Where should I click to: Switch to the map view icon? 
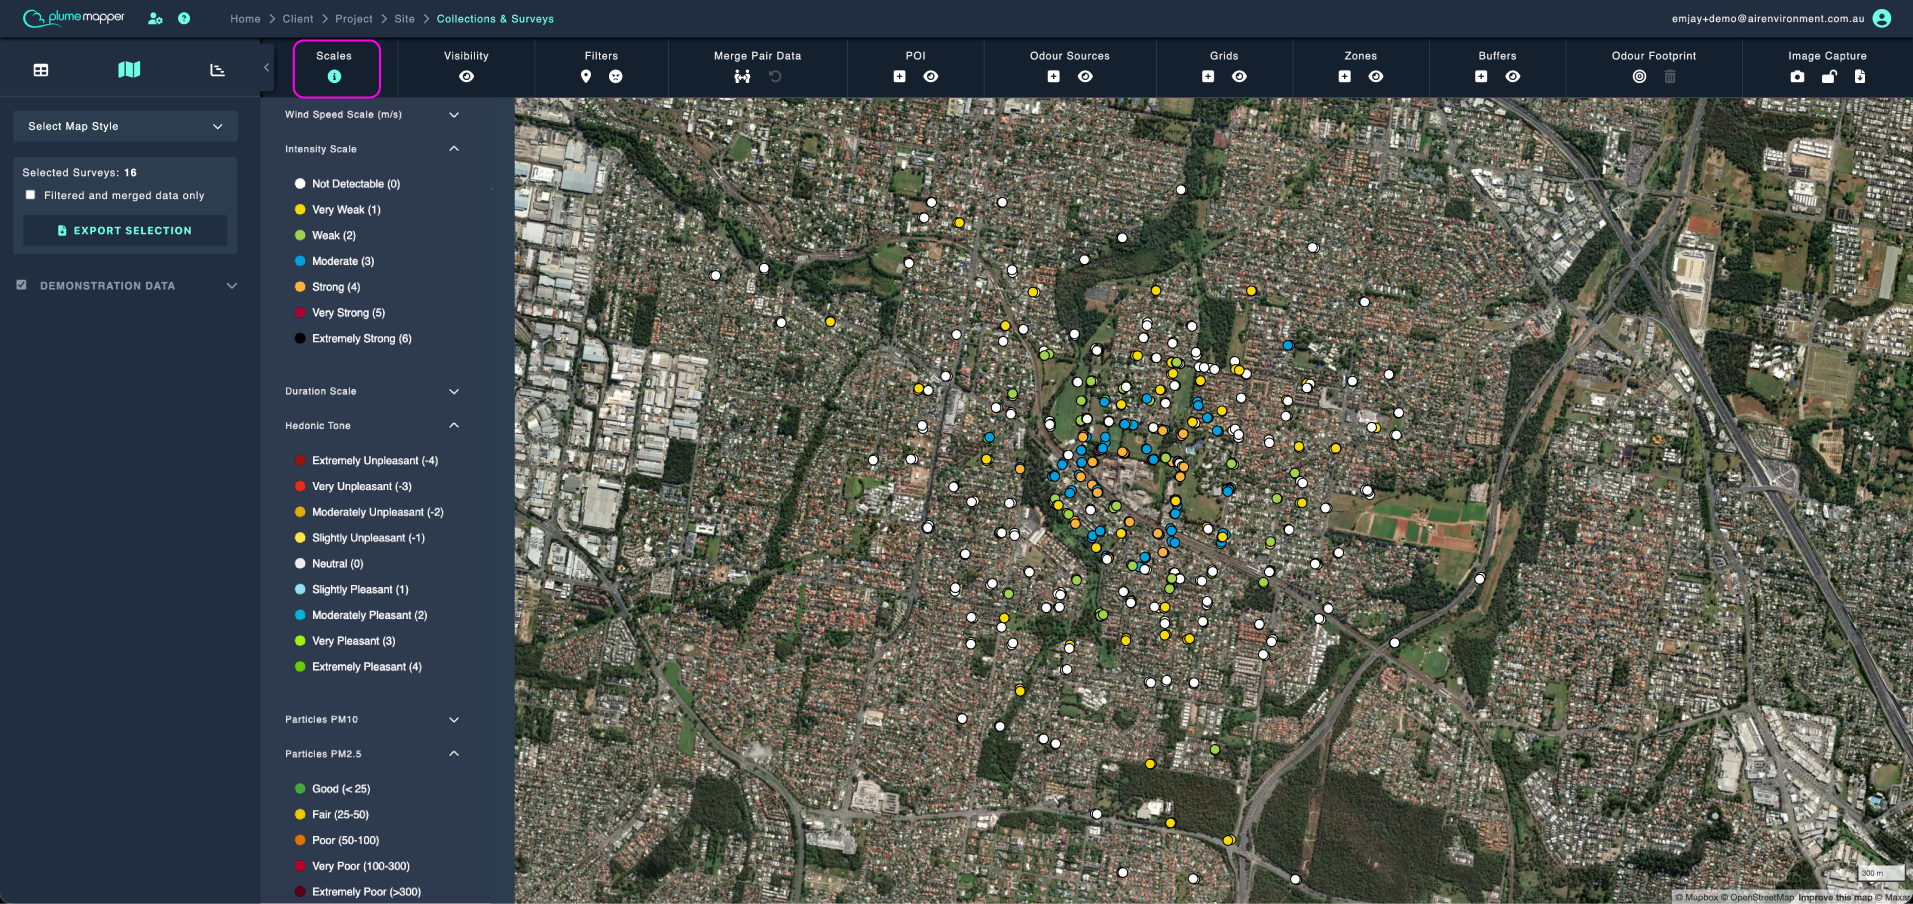tap(129, 70)
